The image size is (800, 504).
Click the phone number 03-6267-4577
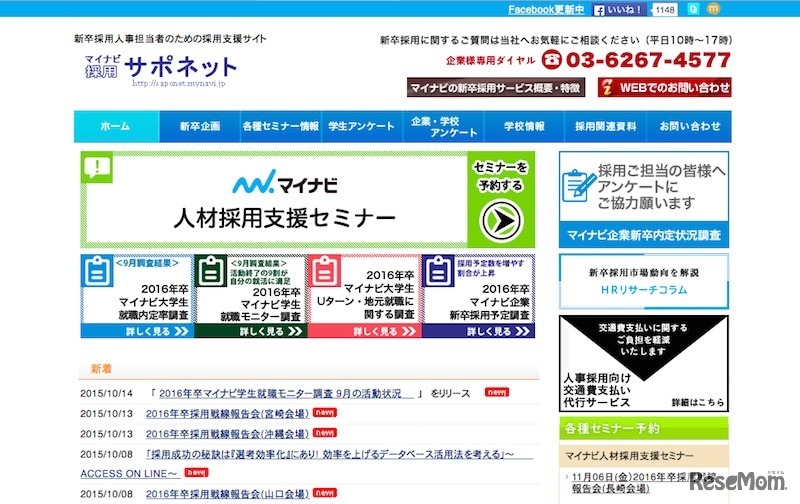(x=648, y=60)
